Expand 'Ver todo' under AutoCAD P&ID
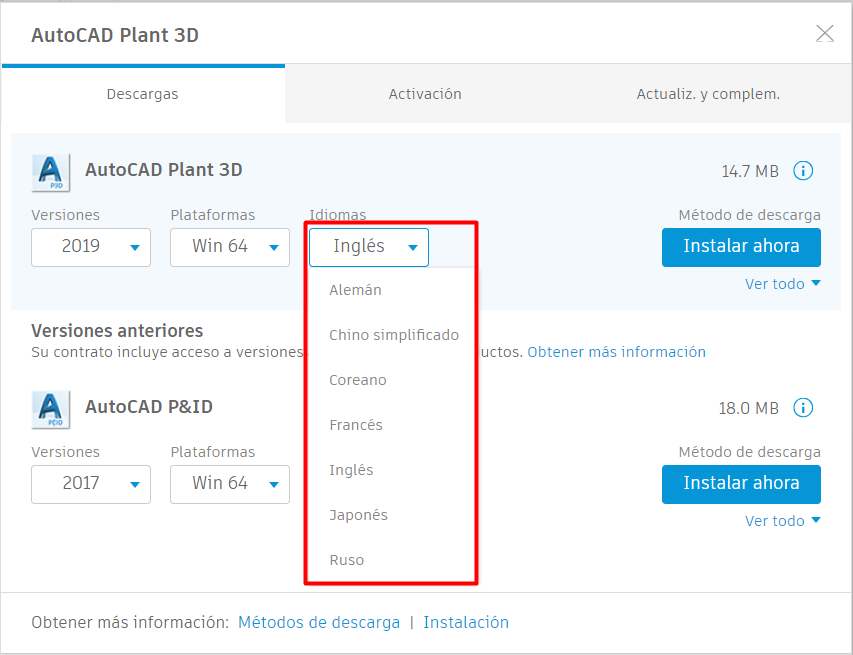853x655 pixels. [783, 520]
